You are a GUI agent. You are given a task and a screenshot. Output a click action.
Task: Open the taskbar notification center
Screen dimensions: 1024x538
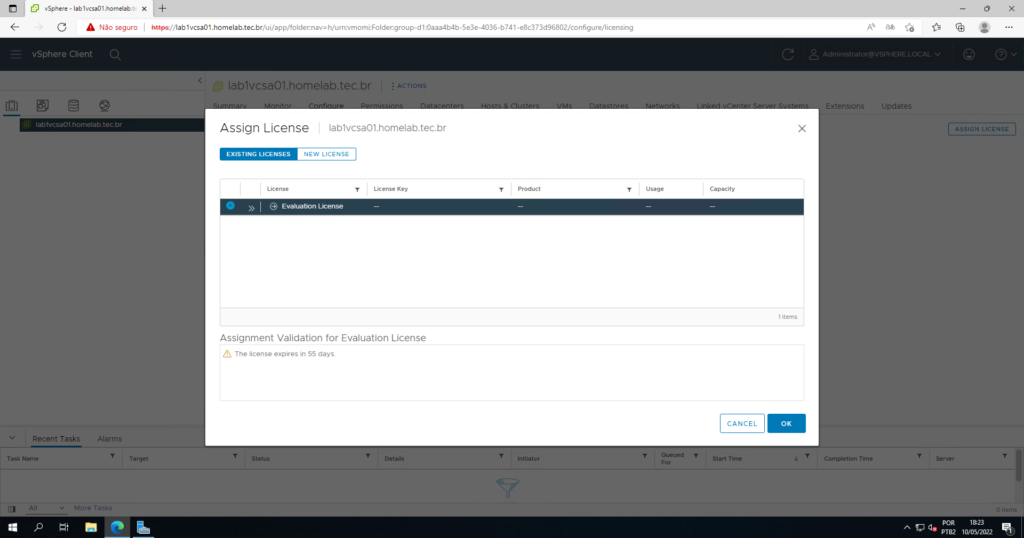pyautogui.click(x=1008, y=528)
